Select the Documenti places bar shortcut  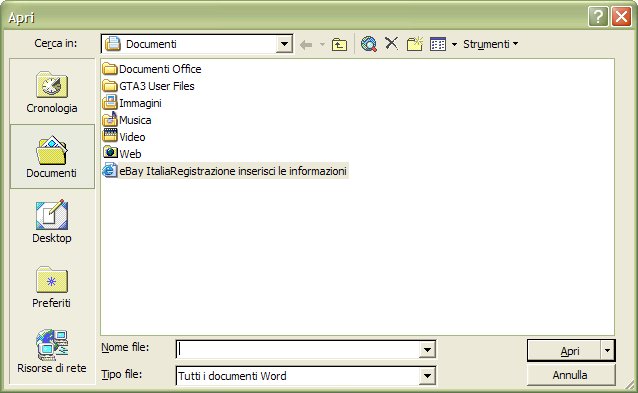tap(52, 157)
